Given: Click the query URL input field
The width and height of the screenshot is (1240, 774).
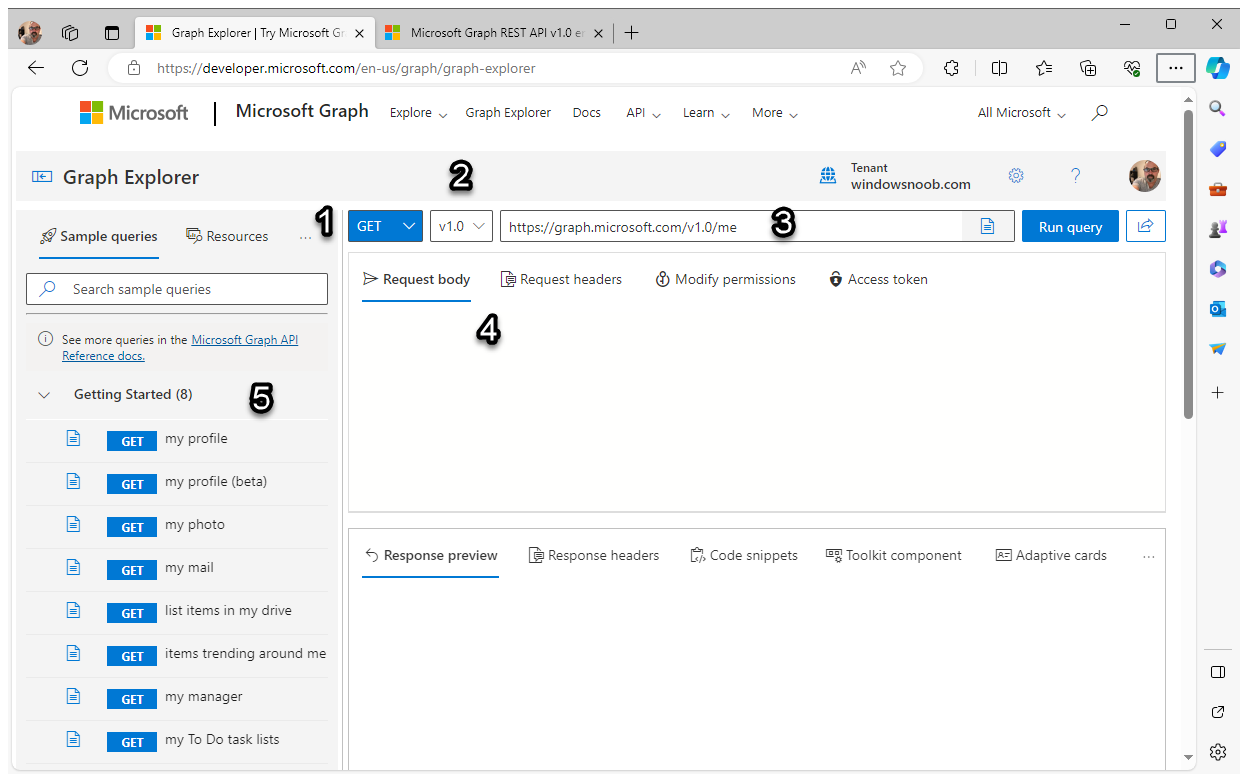Looking at the screenshot, I should click(731, 226).
